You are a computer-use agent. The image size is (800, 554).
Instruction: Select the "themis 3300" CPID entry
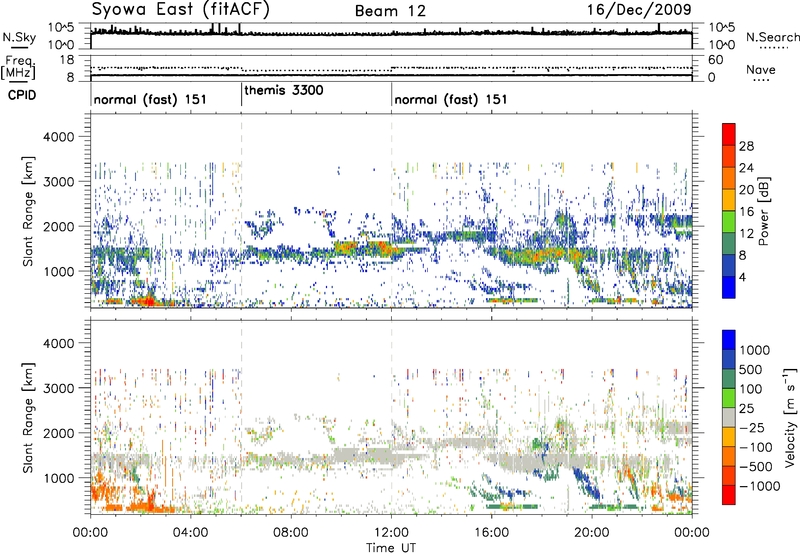tap(284, 90)
